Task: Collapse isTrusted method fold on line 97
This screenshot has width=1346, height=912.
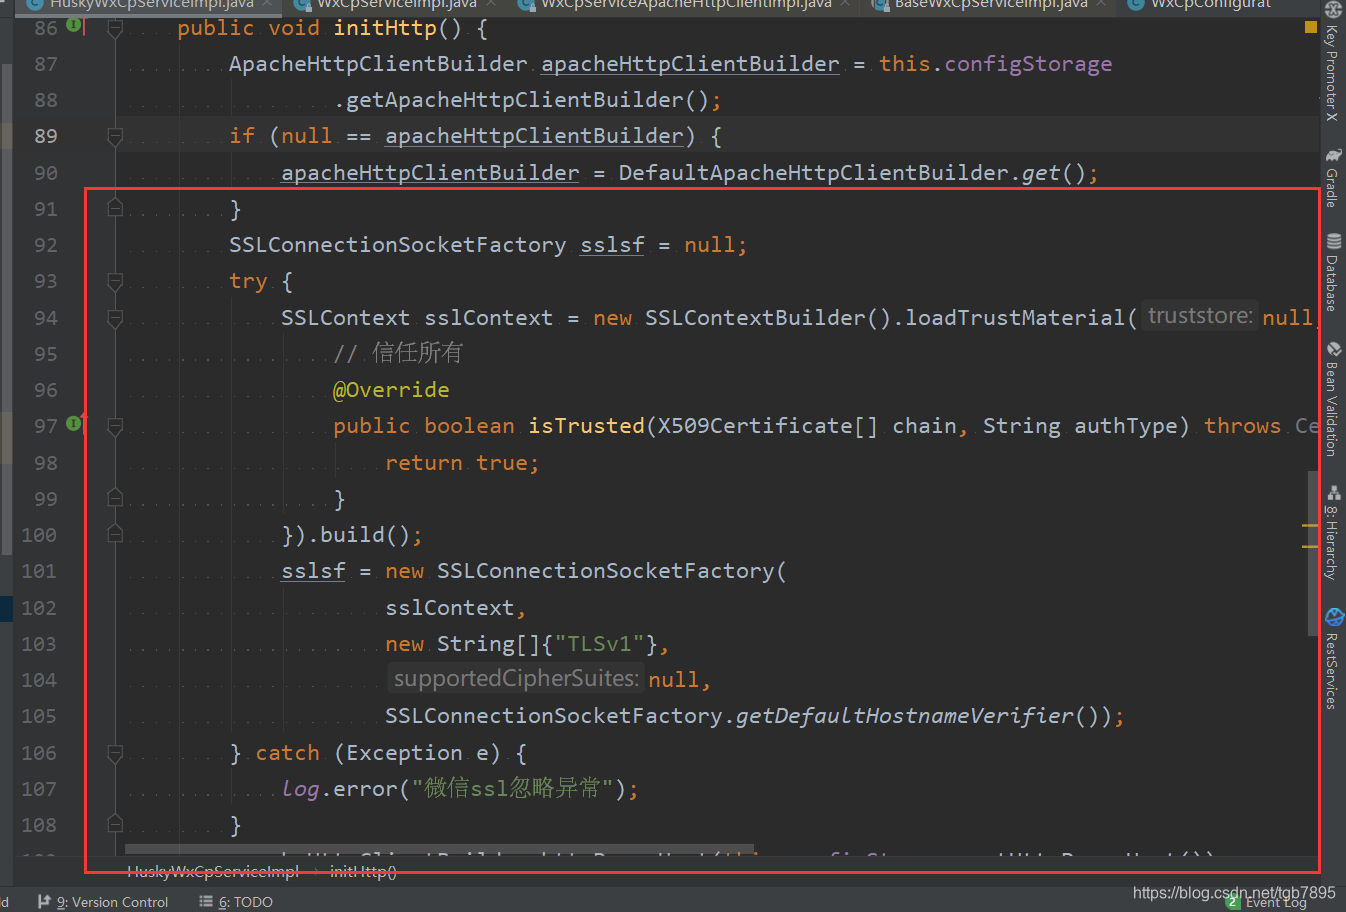Action: (115, 427)
